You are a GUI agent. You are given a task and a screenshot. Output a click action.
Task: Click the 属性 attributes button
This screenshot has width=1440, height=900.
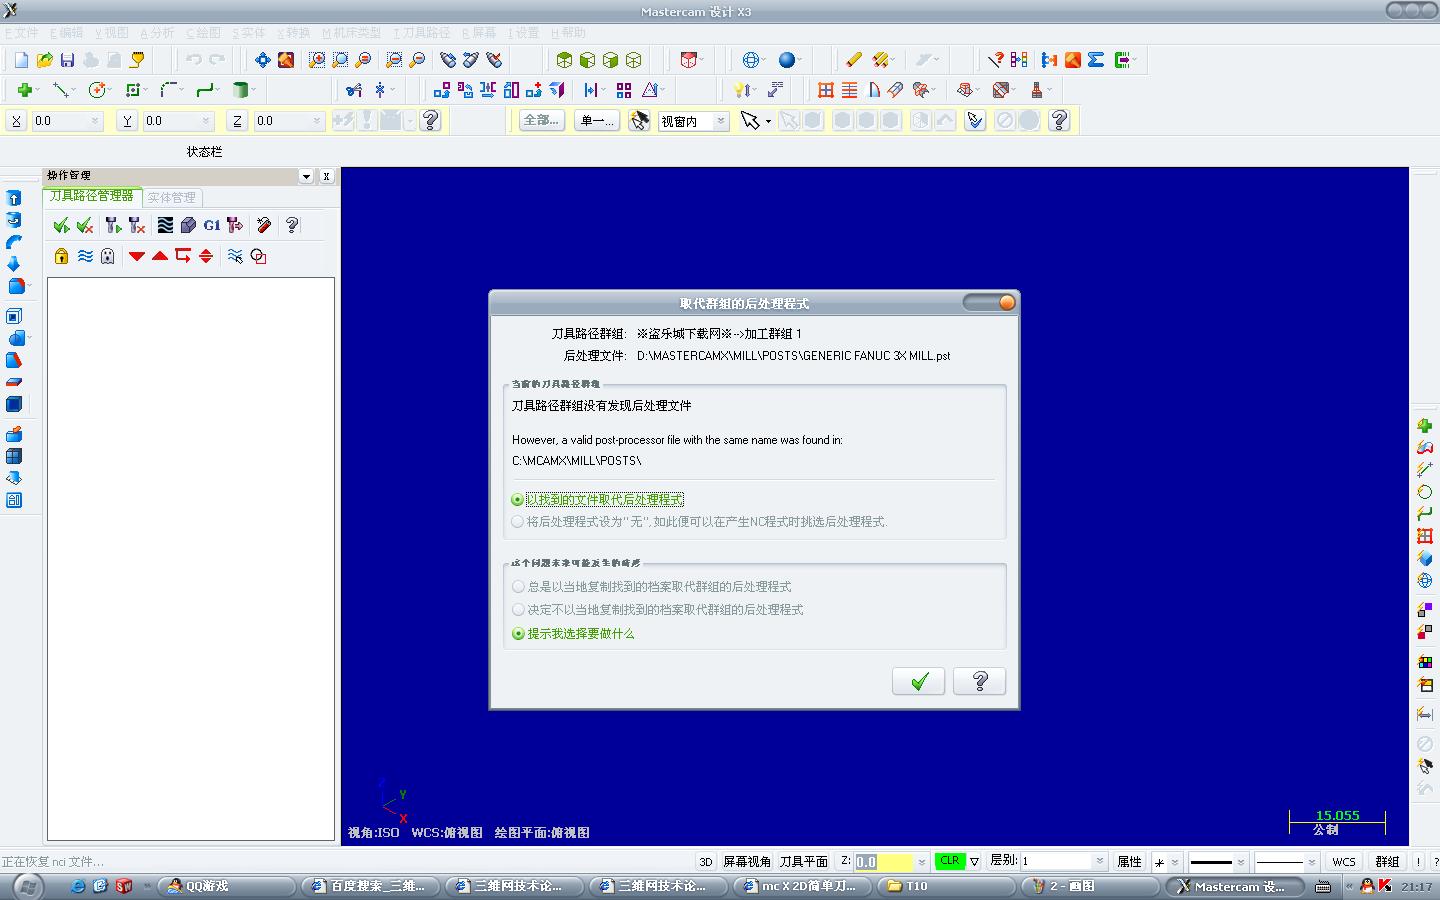point(1129,862)
